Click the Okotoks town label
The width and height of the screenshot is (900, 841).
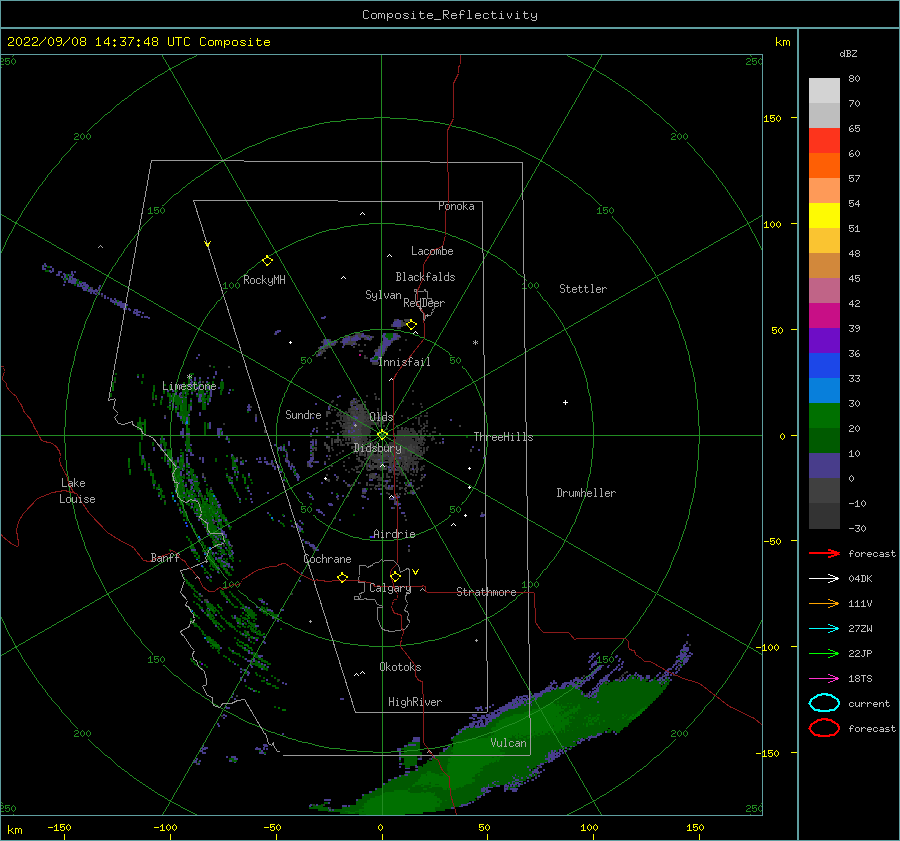400,667
